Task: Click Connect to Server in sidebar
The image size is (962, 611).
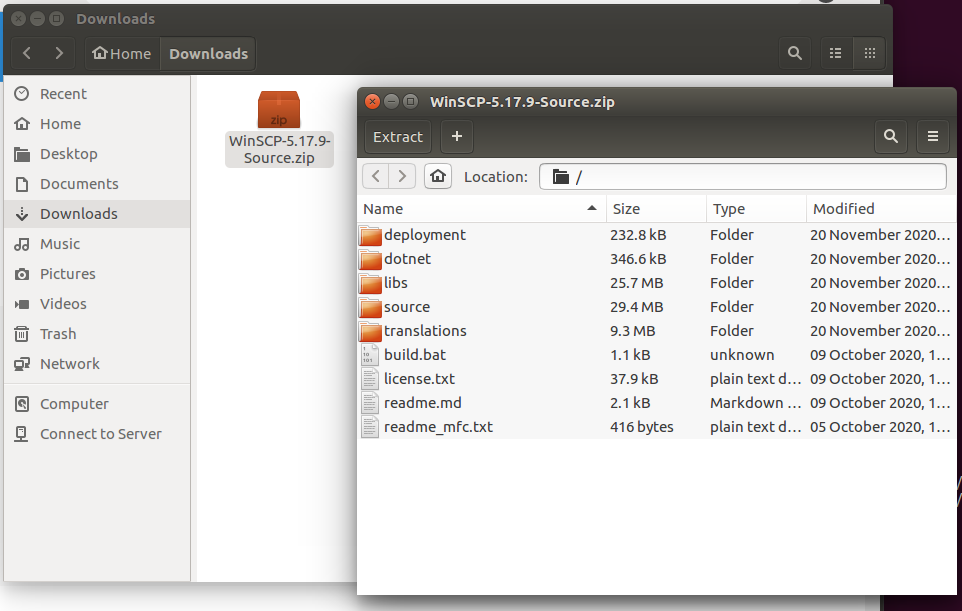Action: point(98,434)
